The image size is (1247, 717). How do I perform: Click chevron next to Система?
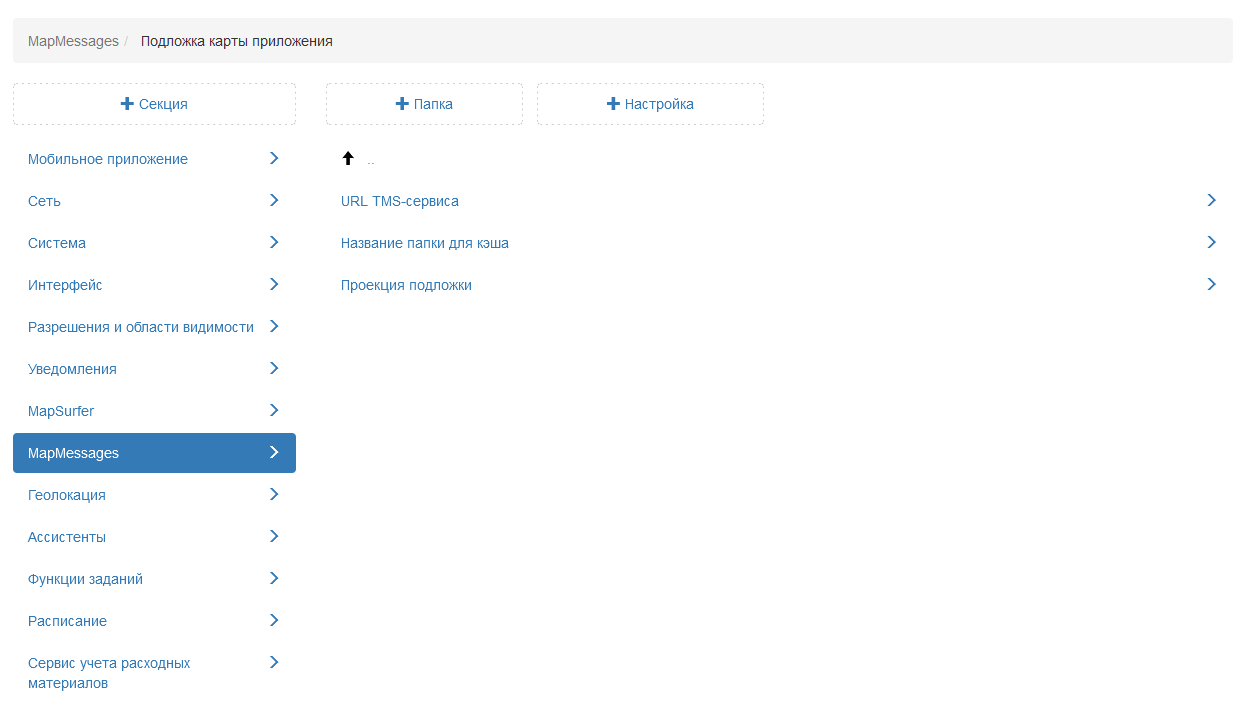[x=274, y=242]
